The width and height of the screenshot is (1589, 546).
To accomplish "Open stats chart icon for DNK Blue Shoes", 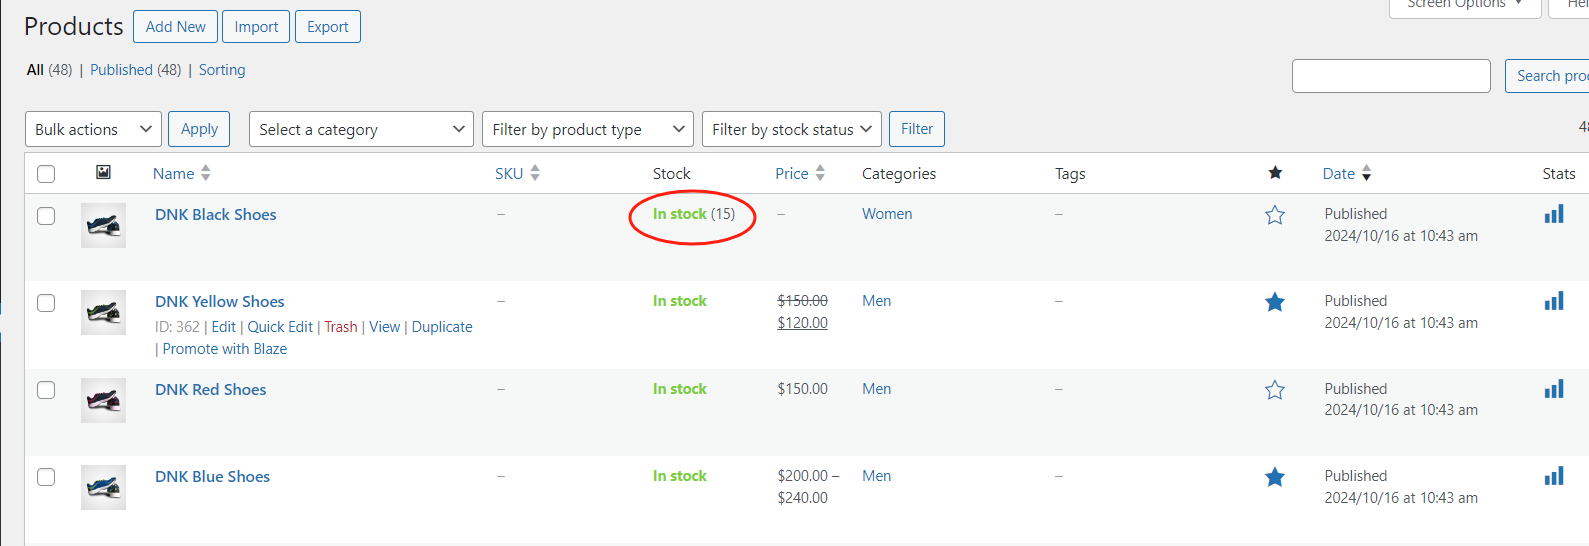I will pyautogui.click(x=1553, y=476).
